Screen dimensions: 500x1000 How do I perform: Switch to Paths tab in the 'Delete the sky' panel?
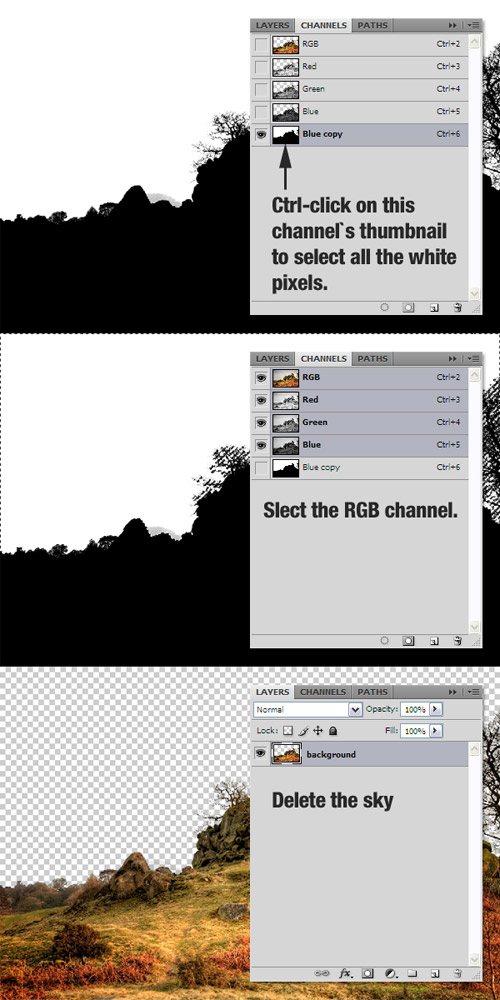pyautogui.click(x=372, y=692)
